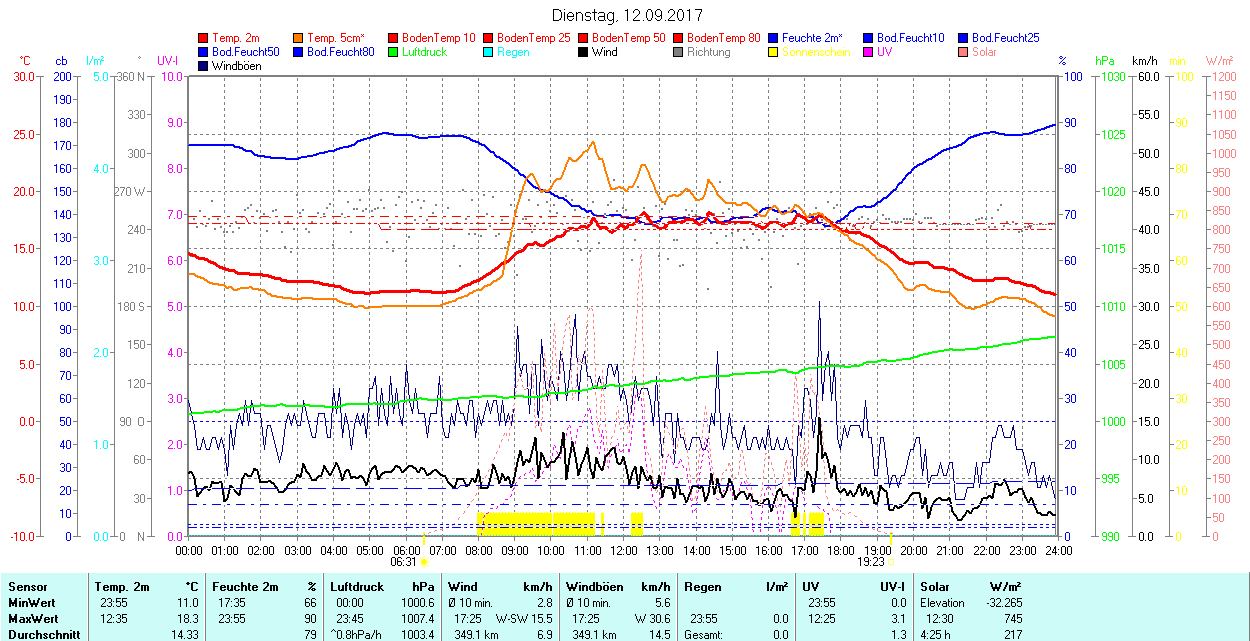
Task: Click the magenta UV legend swatch
Action: tap(869, 52)
